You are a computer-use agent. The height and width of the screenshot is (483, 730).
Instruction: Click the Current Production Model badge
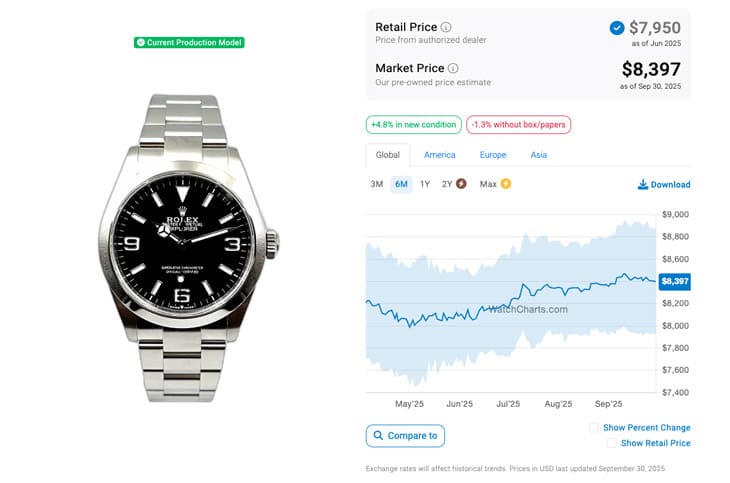coord(189,42)
